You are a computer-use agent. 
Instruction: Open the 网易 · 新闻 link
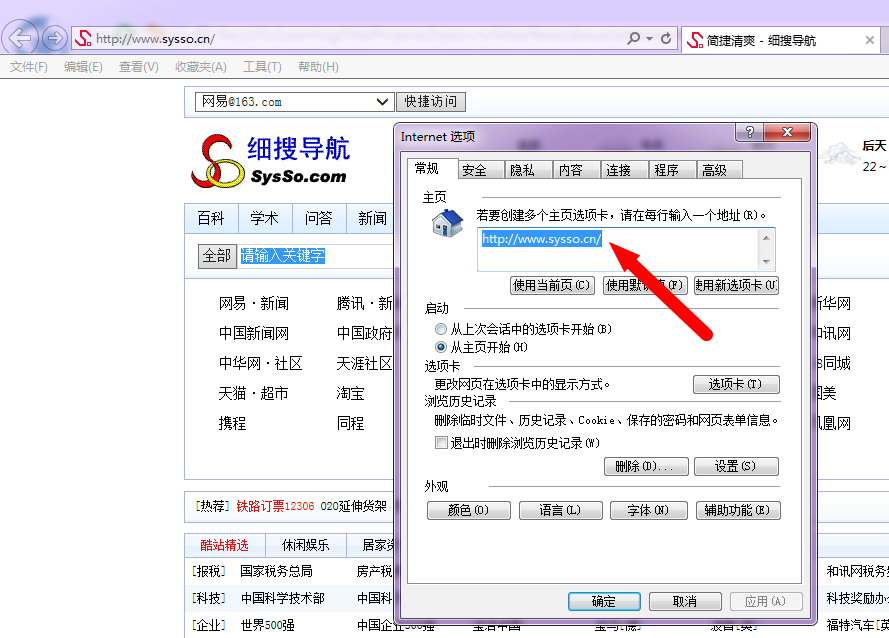point(254,303)
